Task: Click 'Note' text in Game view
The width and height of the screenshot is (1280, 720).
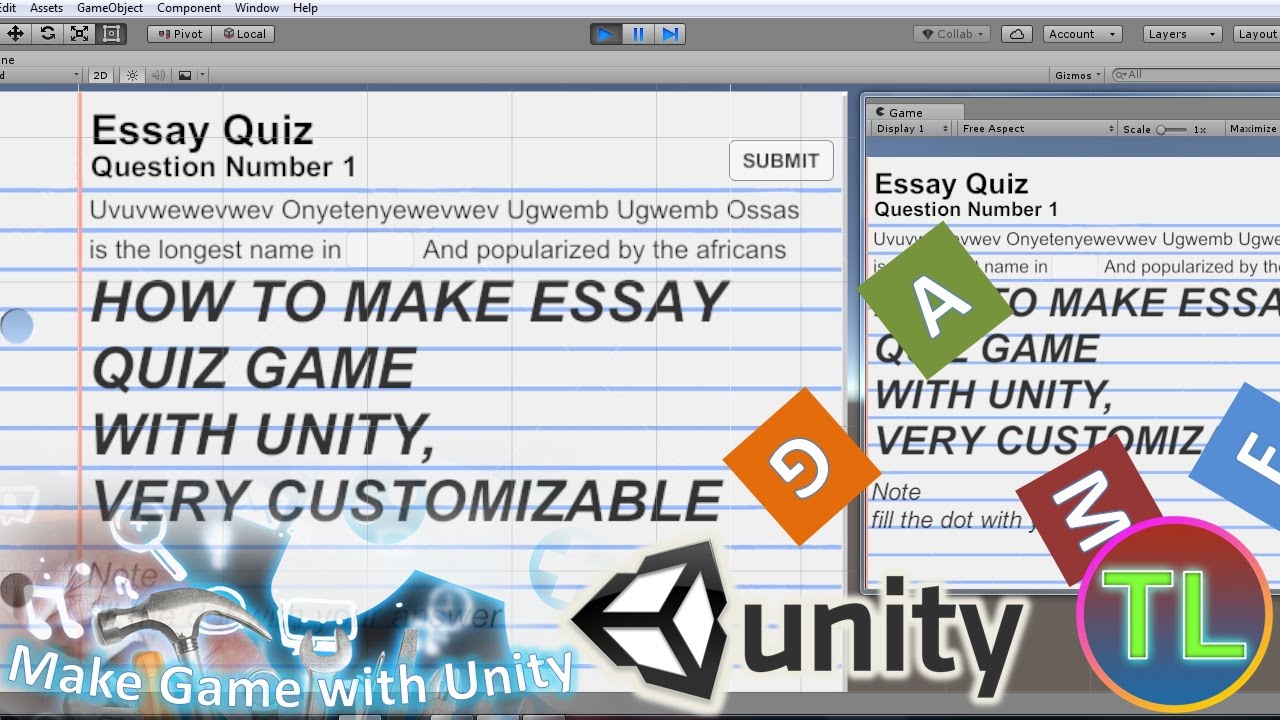Action: (896, 492)
